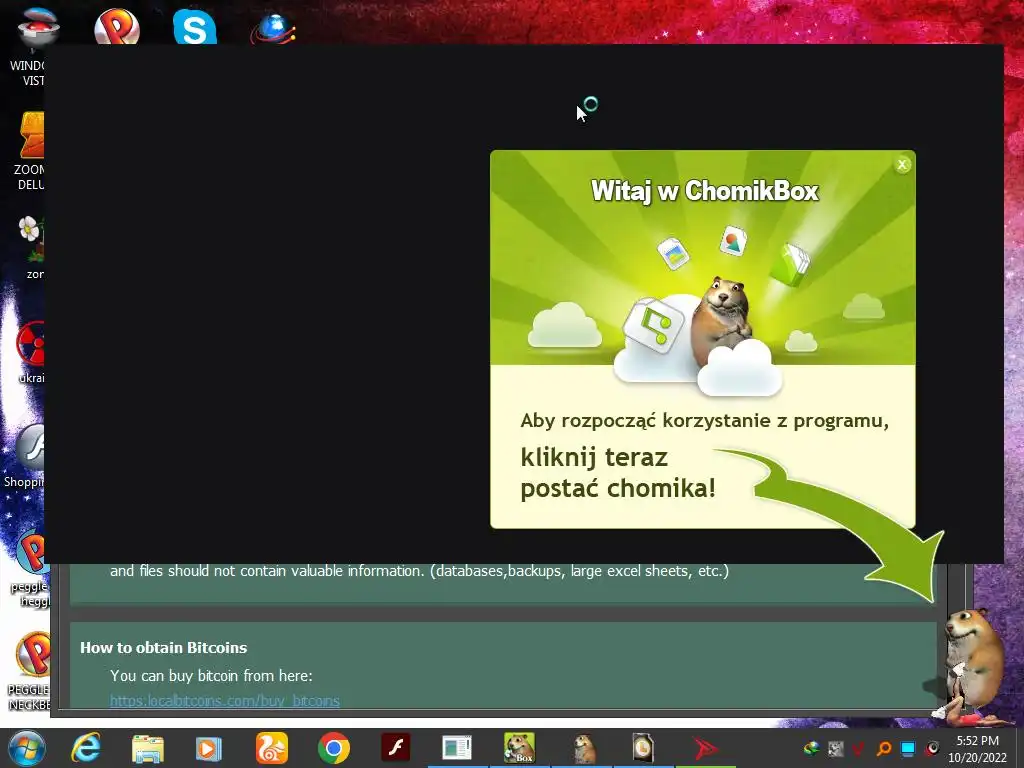The image size is (1024, 768).
Task: Close the Witaj w ChomikBox welcome popup
Action: click(x=902, y=165)
